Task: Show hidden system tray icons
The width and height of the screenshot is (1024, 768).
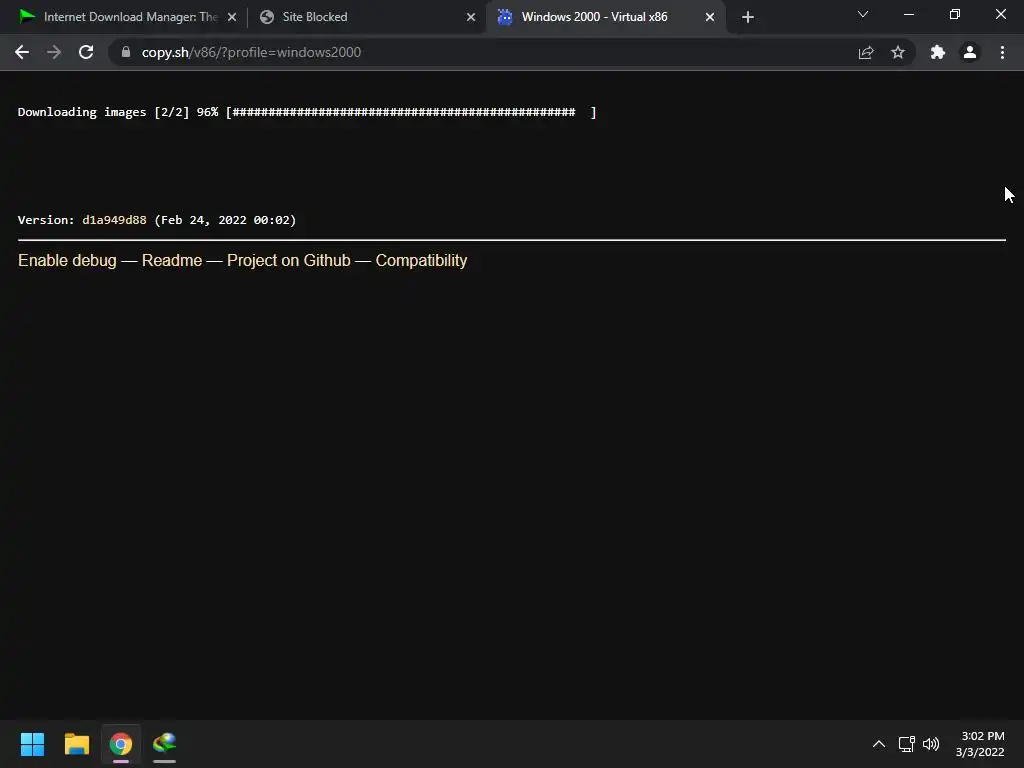Action: [879, 744]
